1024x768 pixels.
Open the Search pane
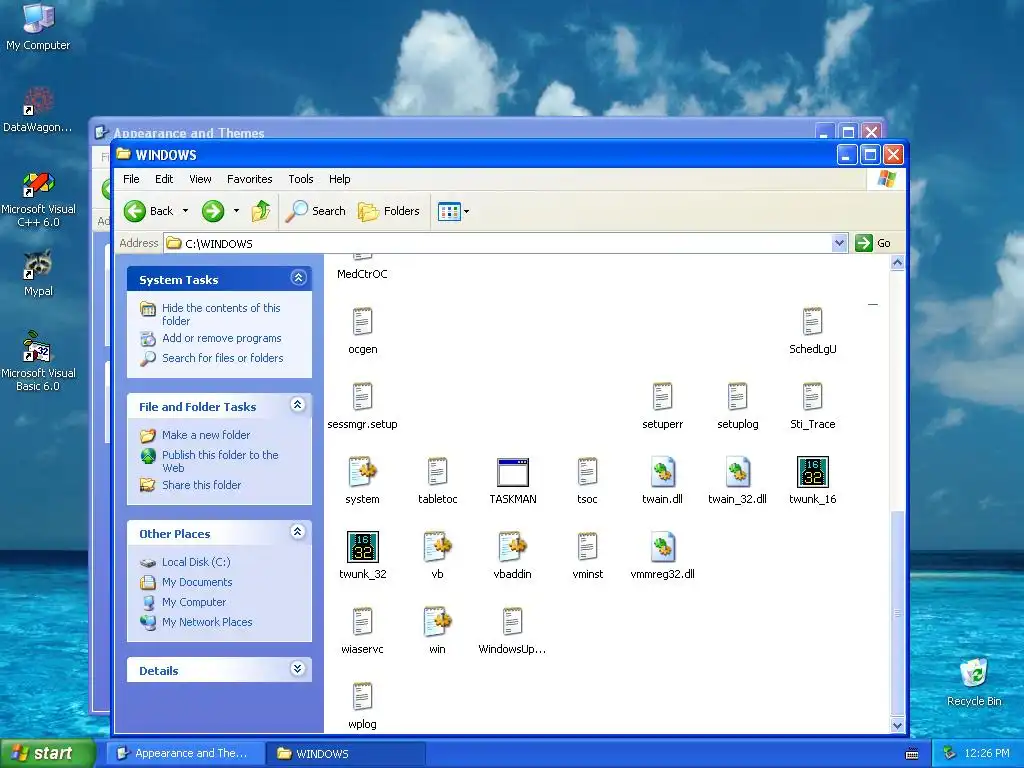click(316, 211)
